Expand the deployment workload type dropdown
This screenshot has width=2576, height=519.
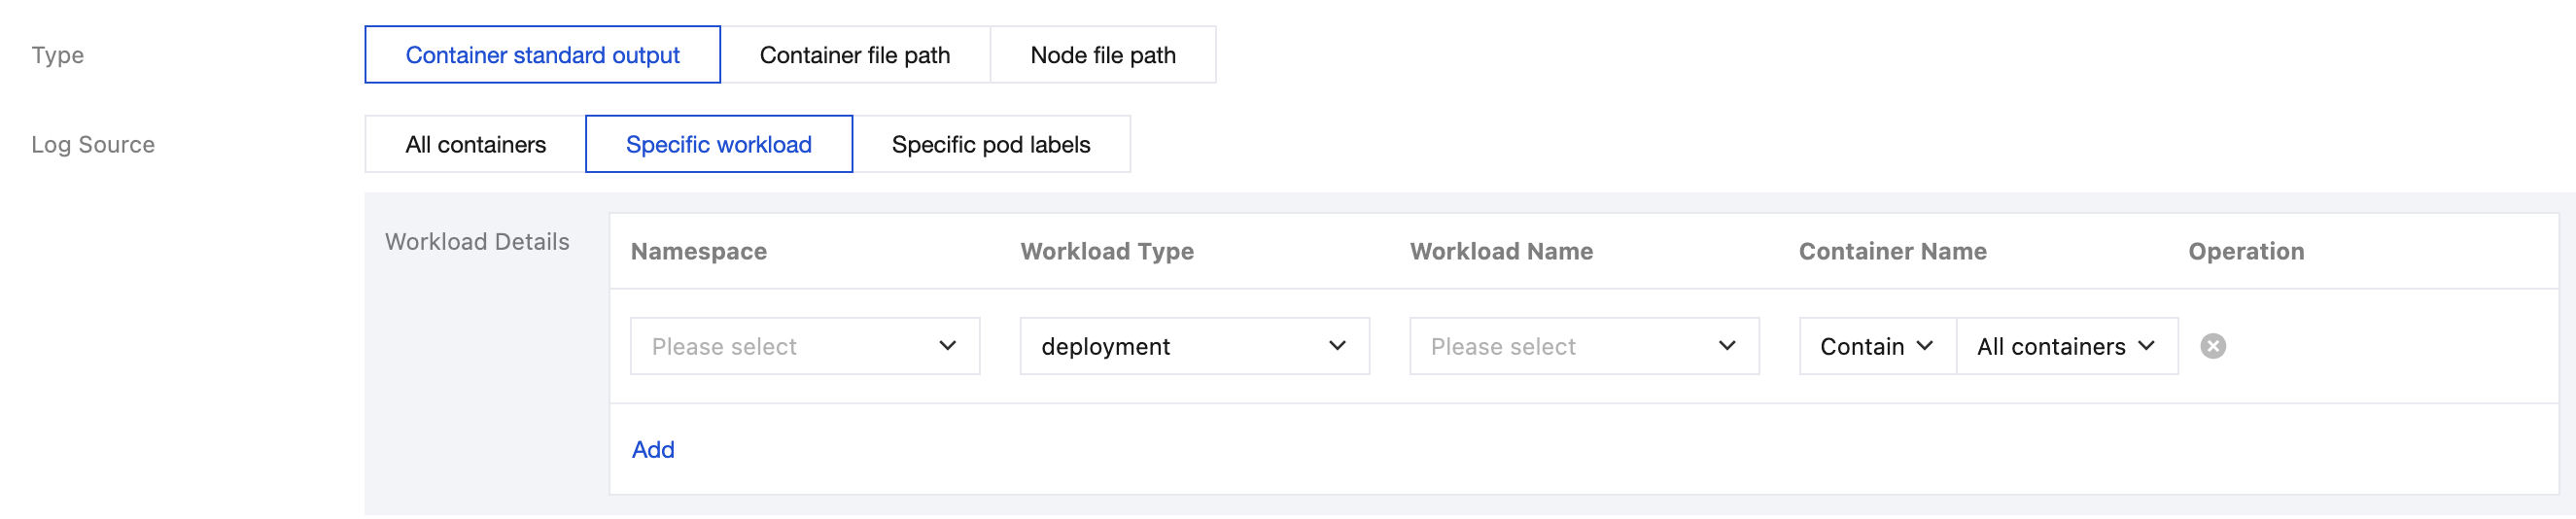click(x=1194, y=347)
